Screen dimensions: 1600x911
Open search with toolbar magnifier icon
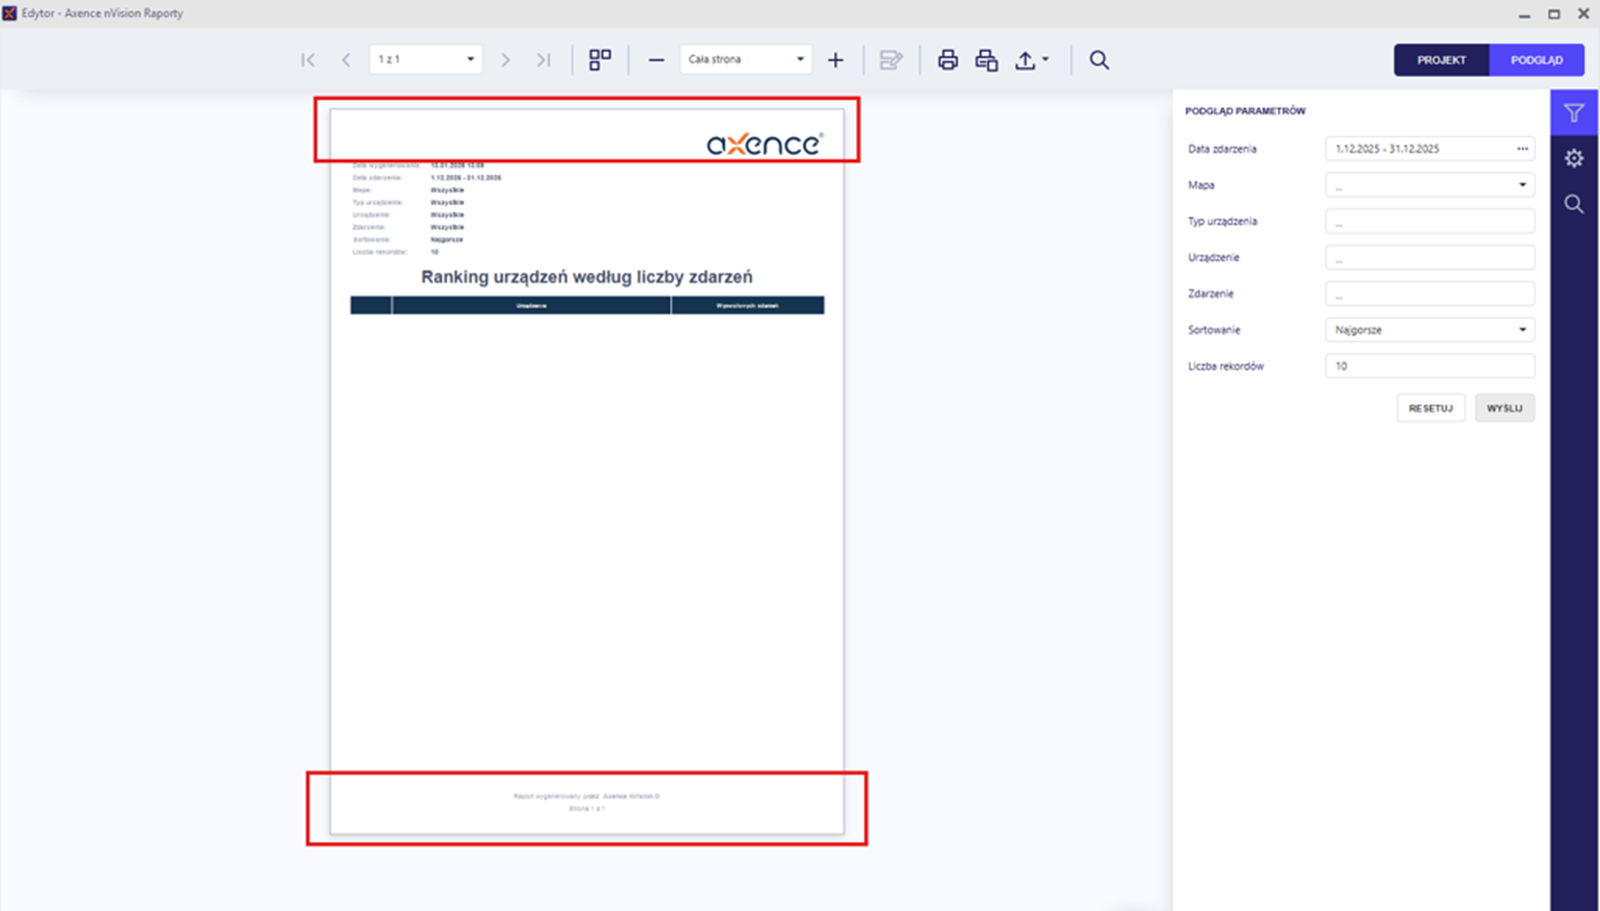(1099, 60)
